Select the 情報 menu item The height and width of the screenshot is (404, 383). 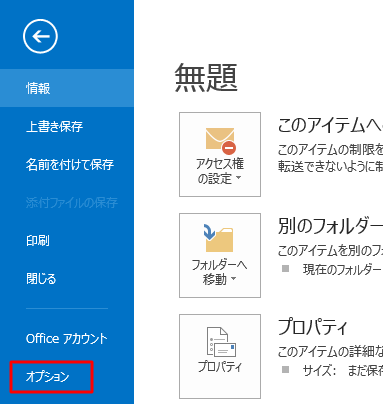coord(67,88)
